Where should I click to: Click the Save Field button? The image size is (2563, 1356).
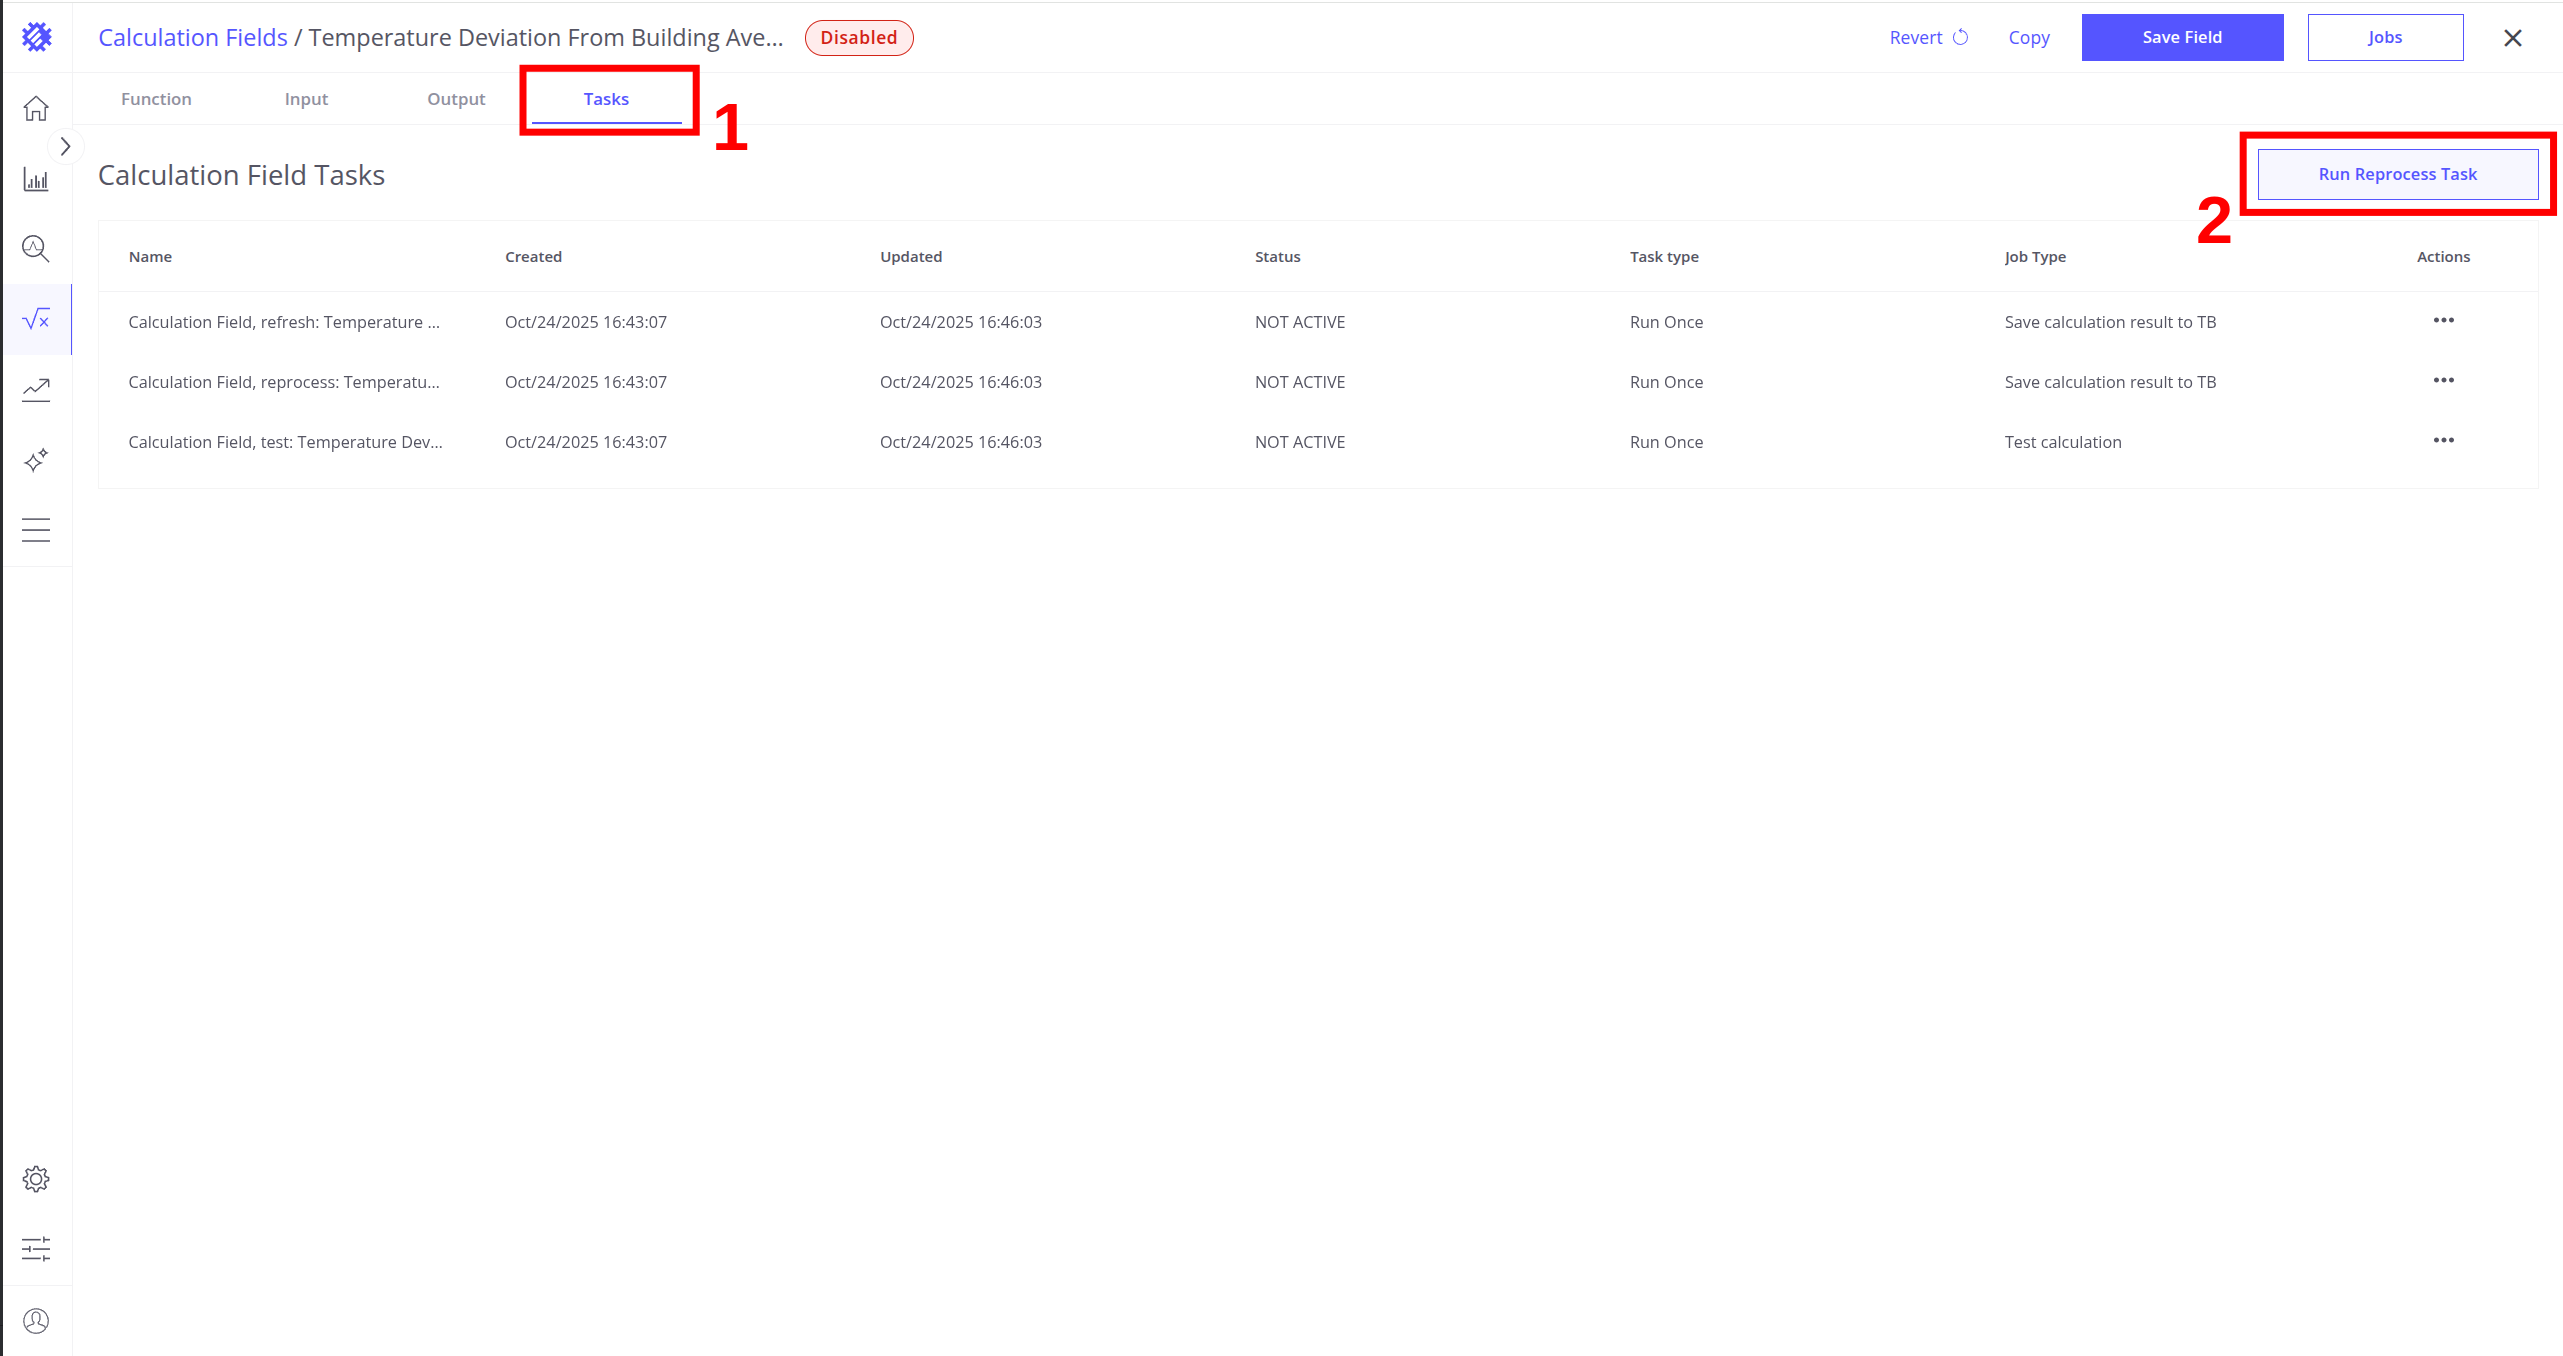click(2182, 37)
